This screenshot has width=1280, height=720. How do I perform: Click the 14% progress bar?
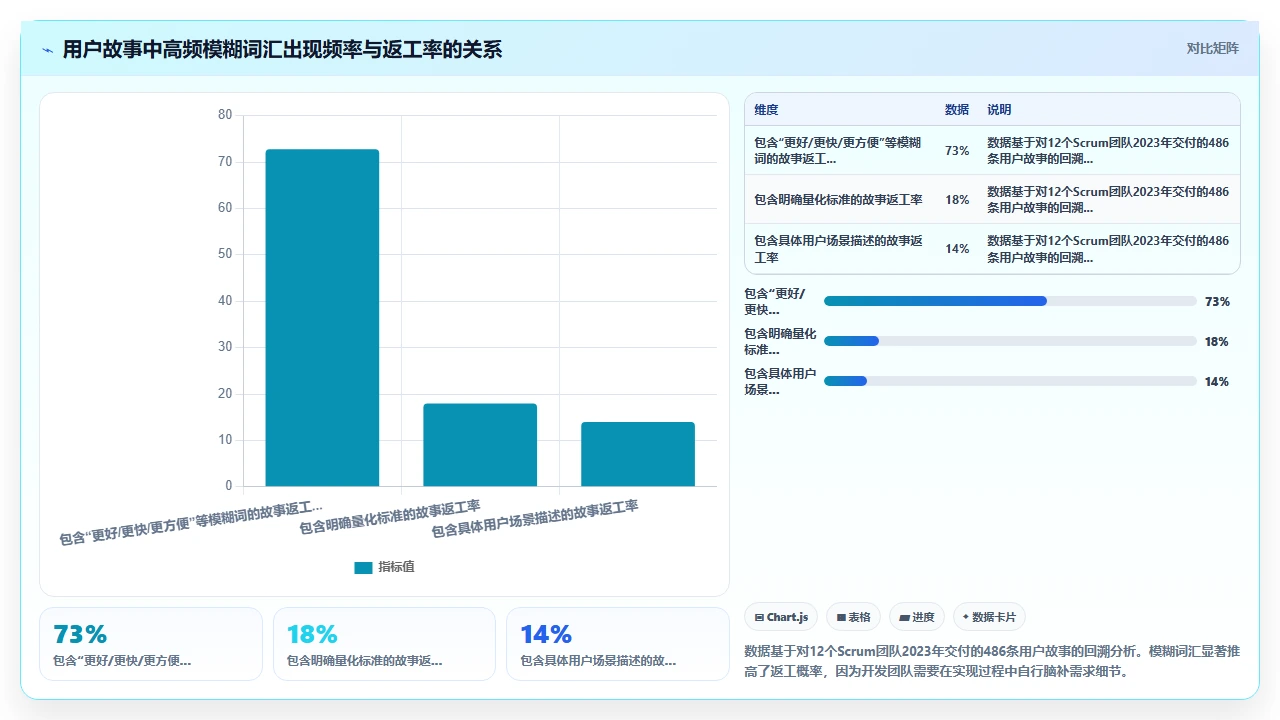click(1010, 381)
